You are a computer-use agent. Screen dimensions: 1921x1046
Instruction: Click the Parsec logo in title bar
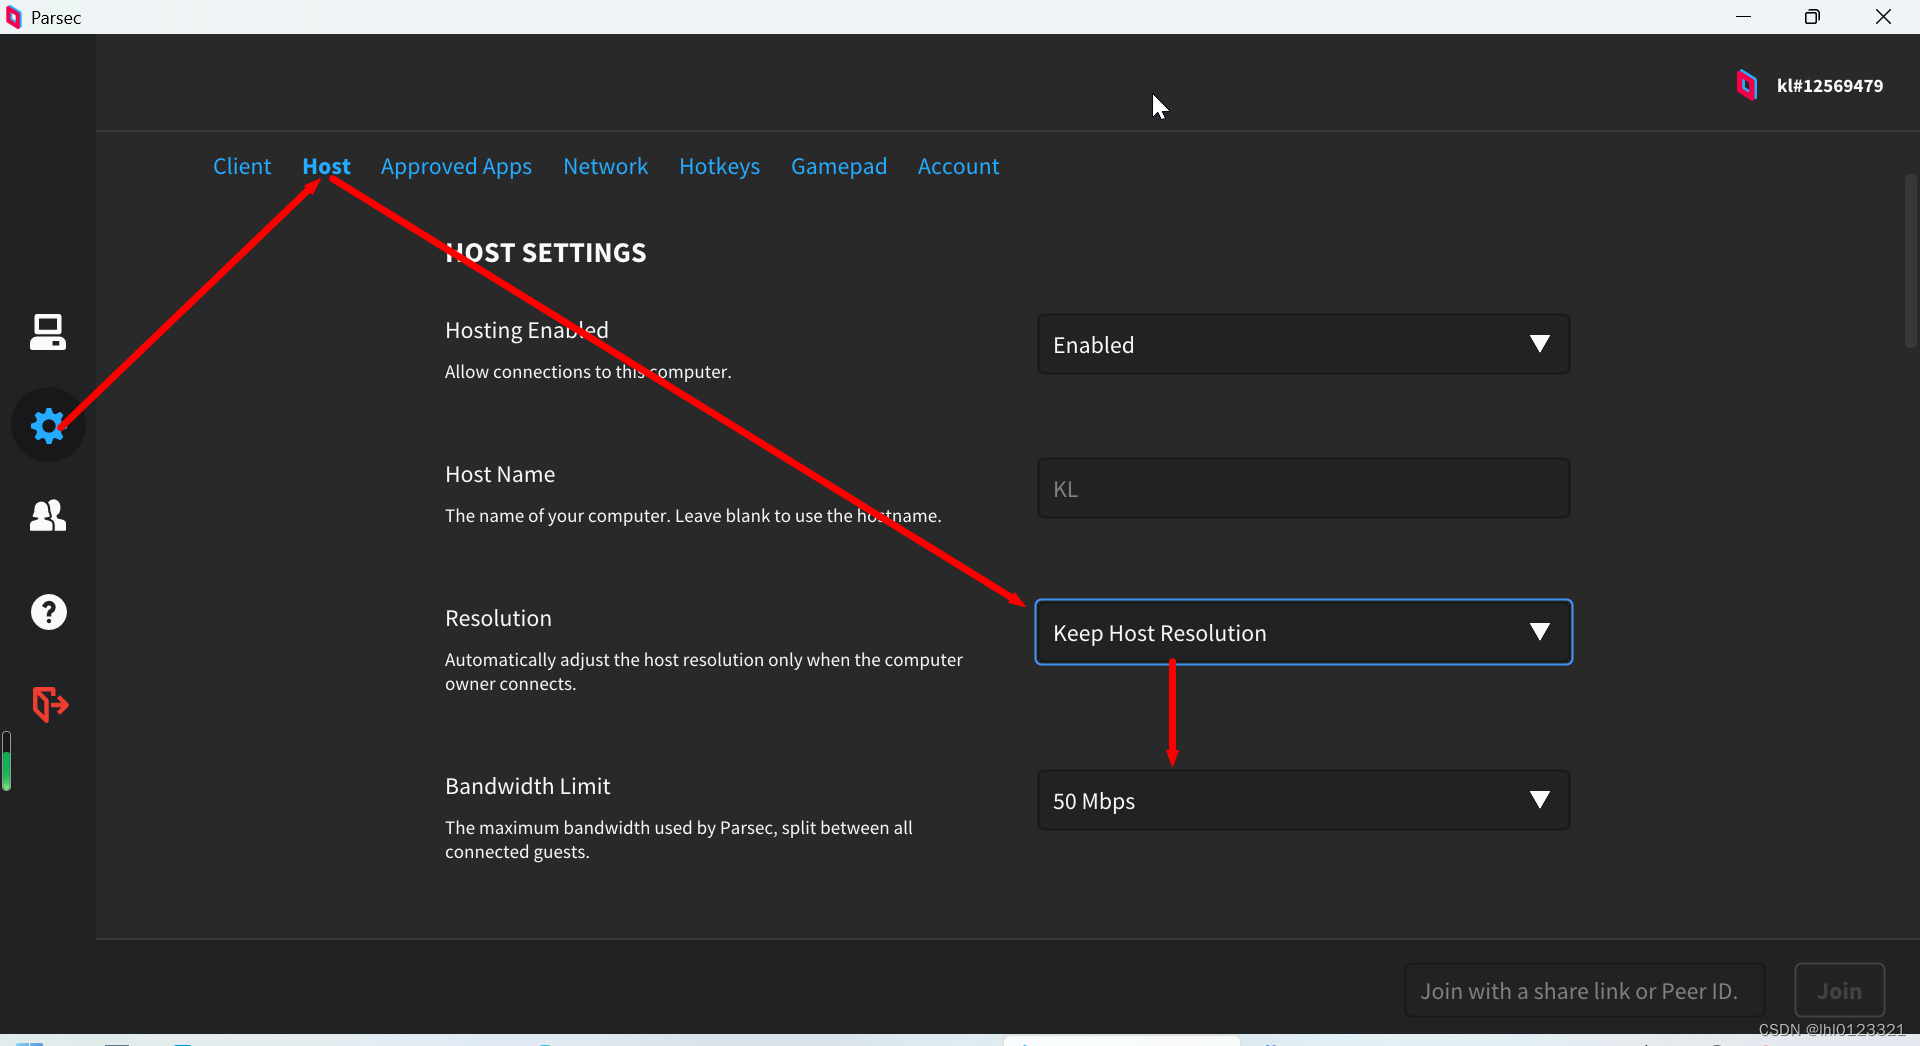coord(14,17)
